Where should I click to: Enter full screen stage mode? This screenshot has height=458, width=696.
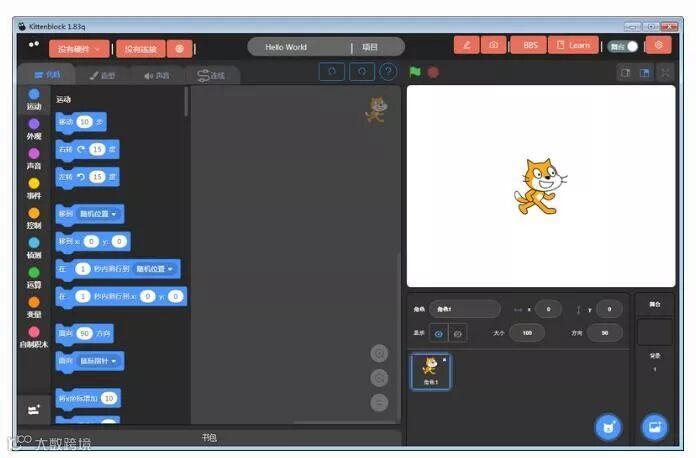point(665,73)
